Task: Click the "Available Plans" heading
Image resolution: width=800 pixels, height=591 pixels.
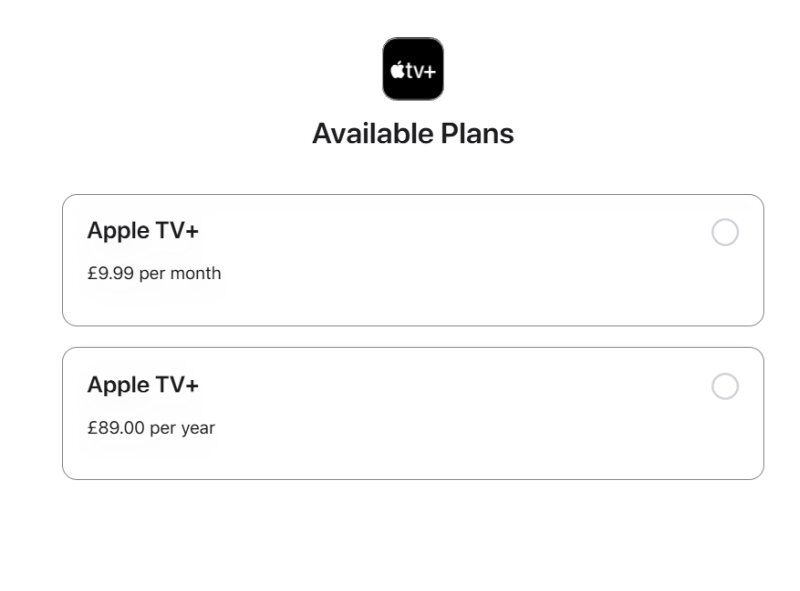Action: [x=412, y=133]
